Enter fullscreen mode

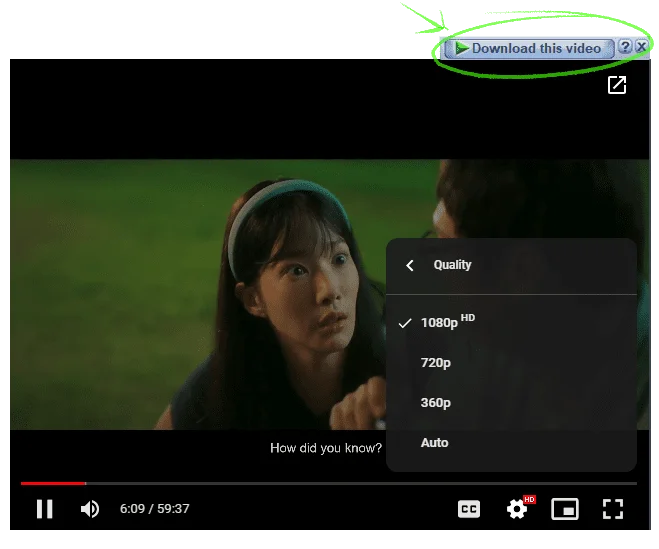[x=613, y=509]
